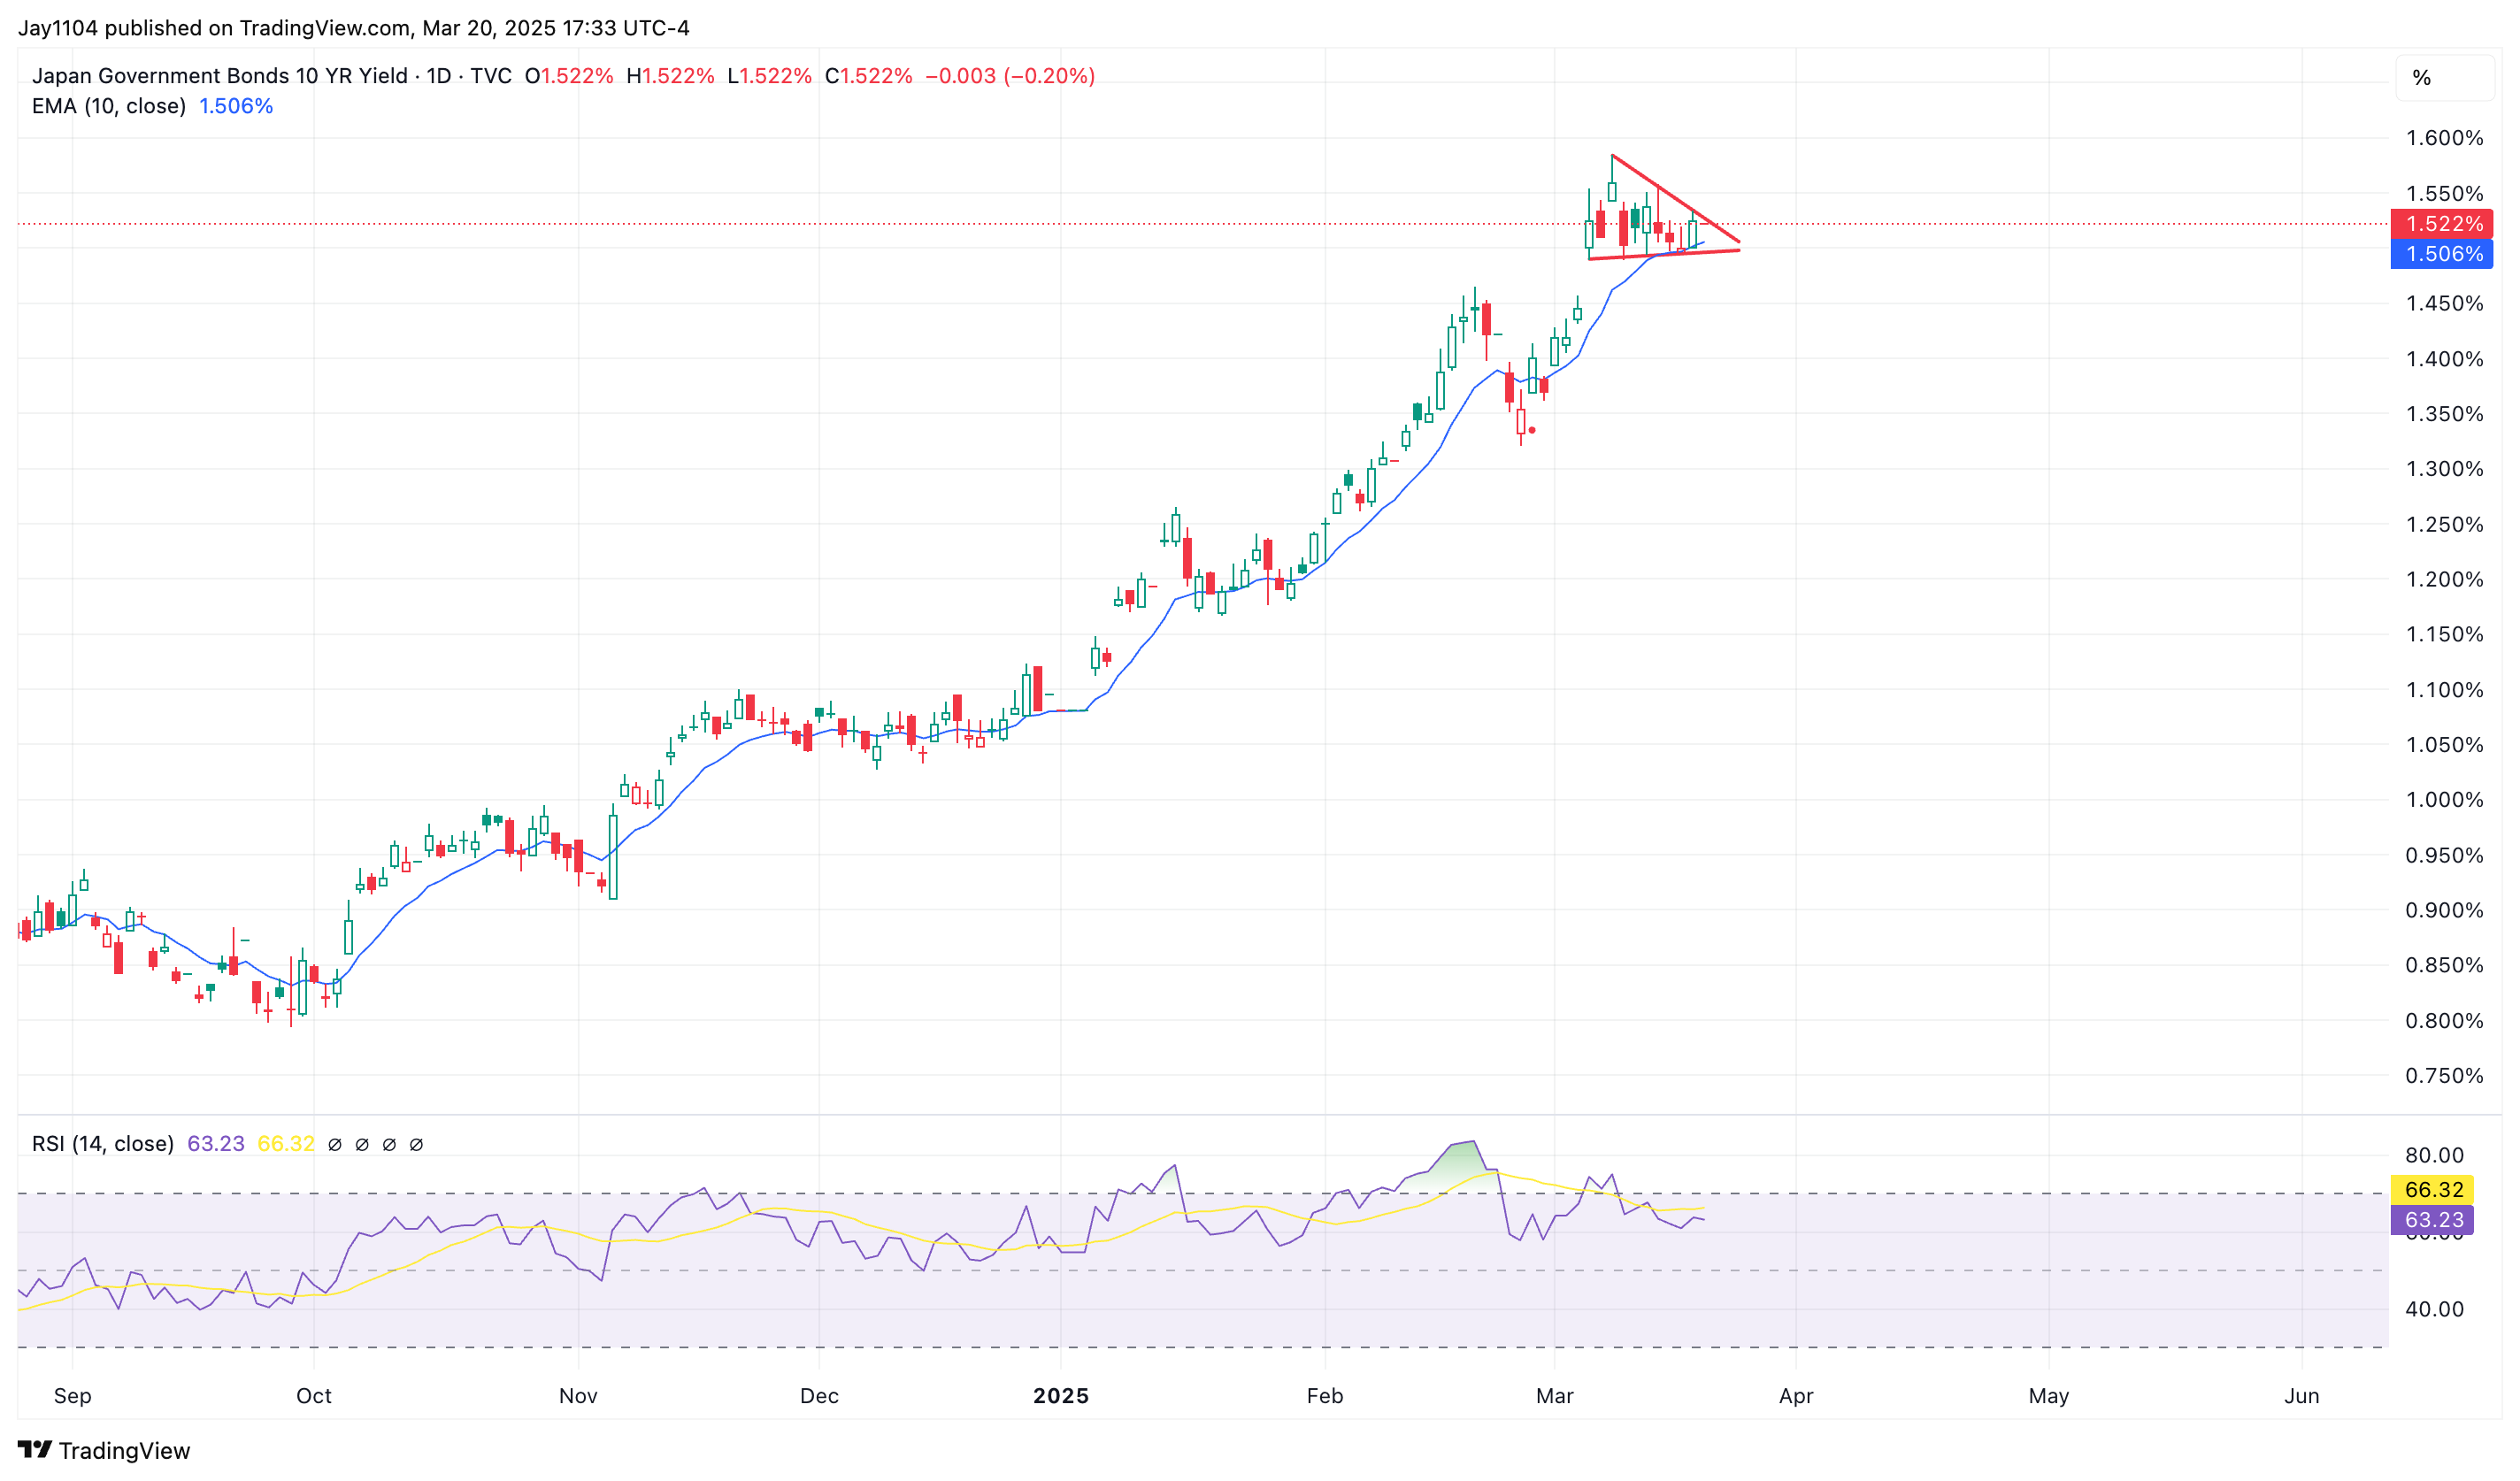Select the flat red lower trendline of triangle

coord(1664,255)
